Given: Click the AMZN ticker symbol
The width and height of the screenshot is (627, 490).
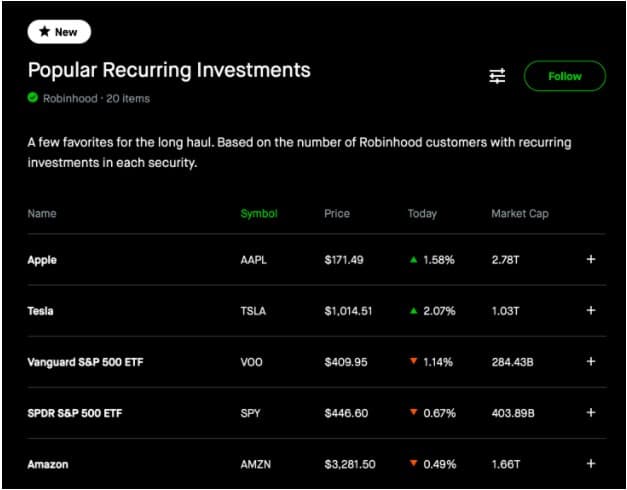Looking at the screenshot, I should pyautogui.click(x=256, y=464).
